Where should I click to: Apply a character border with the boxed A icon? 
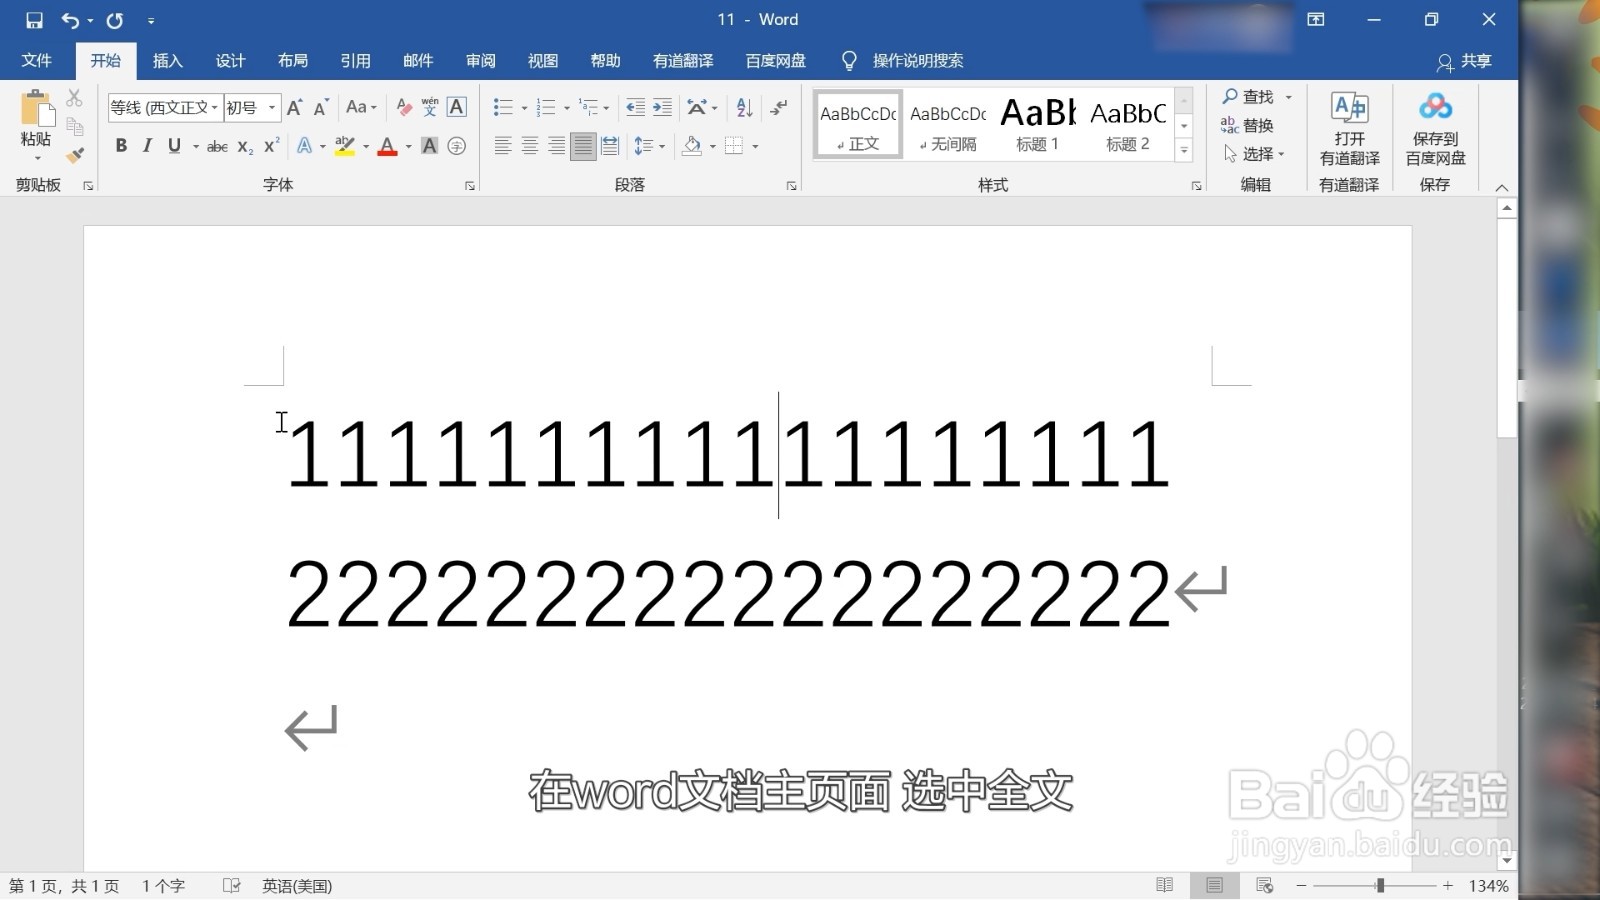point(457,107)
